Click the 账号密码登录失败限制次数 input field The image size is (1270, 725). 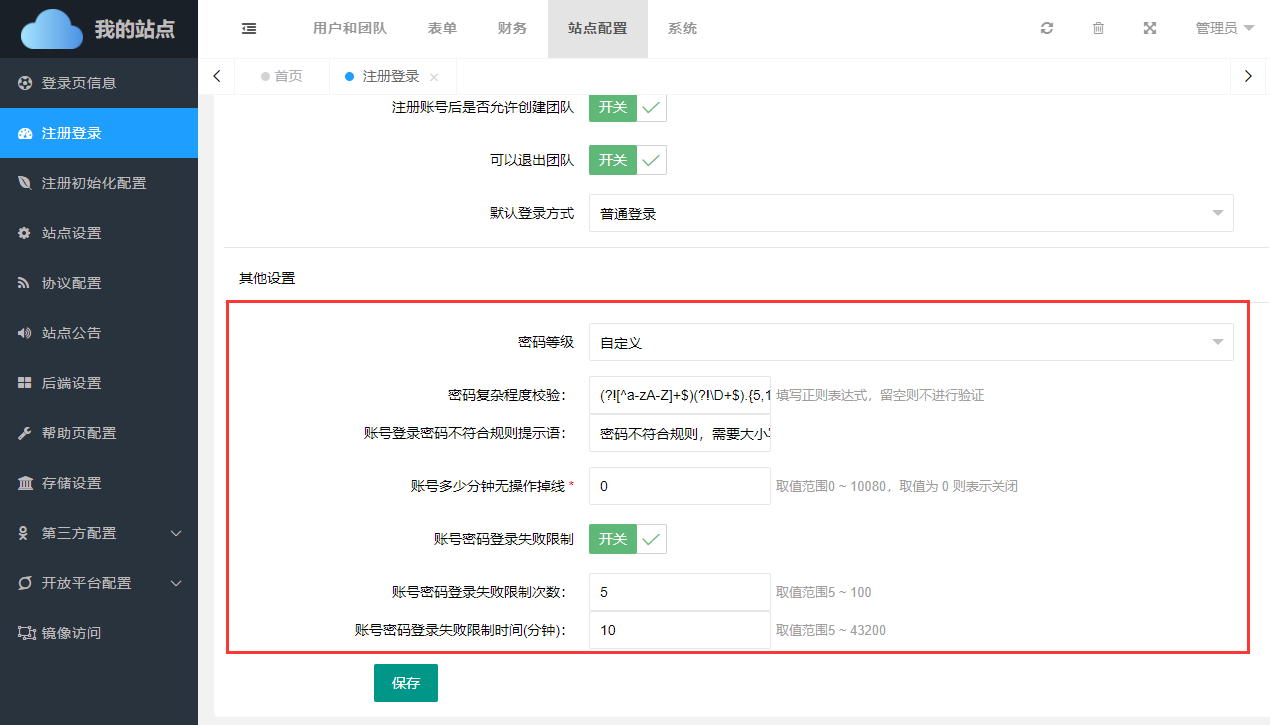coord(679,592)
